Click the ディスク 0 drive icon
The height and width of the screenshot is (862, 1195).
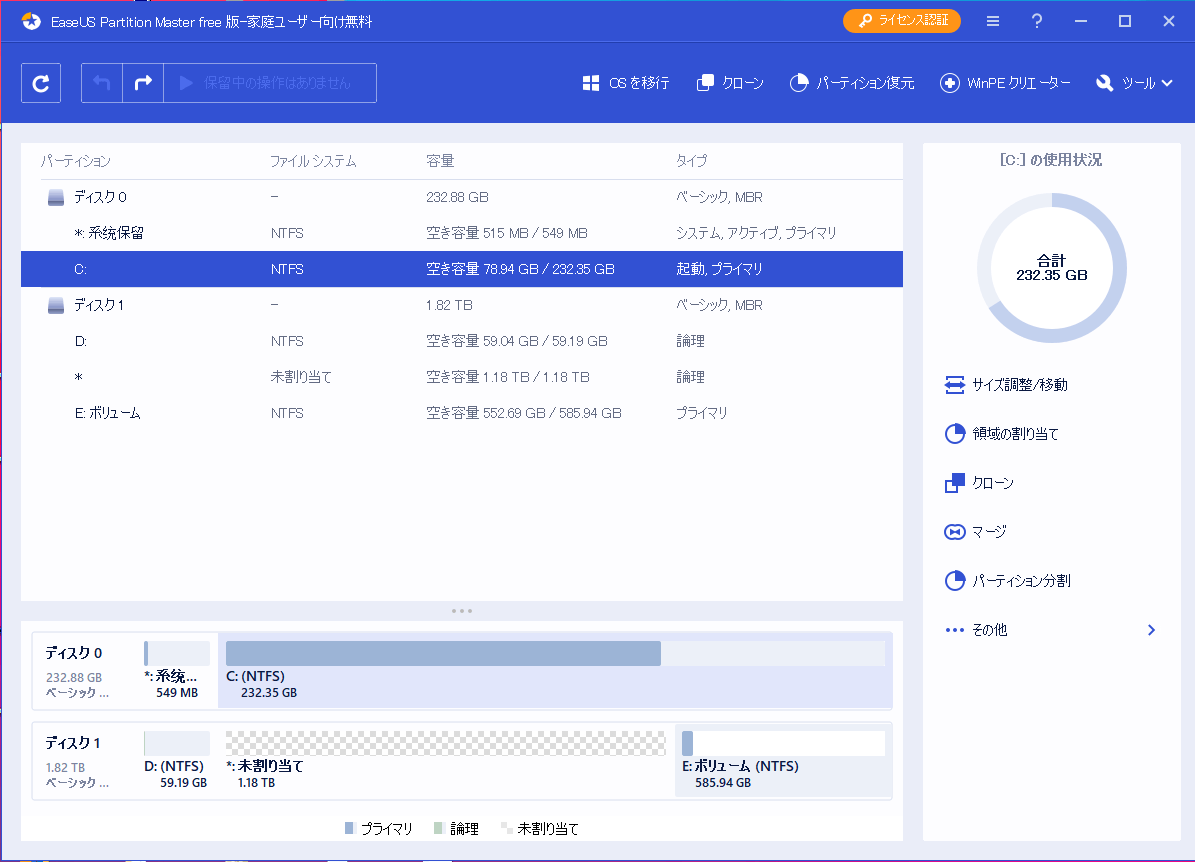(56, 197)
